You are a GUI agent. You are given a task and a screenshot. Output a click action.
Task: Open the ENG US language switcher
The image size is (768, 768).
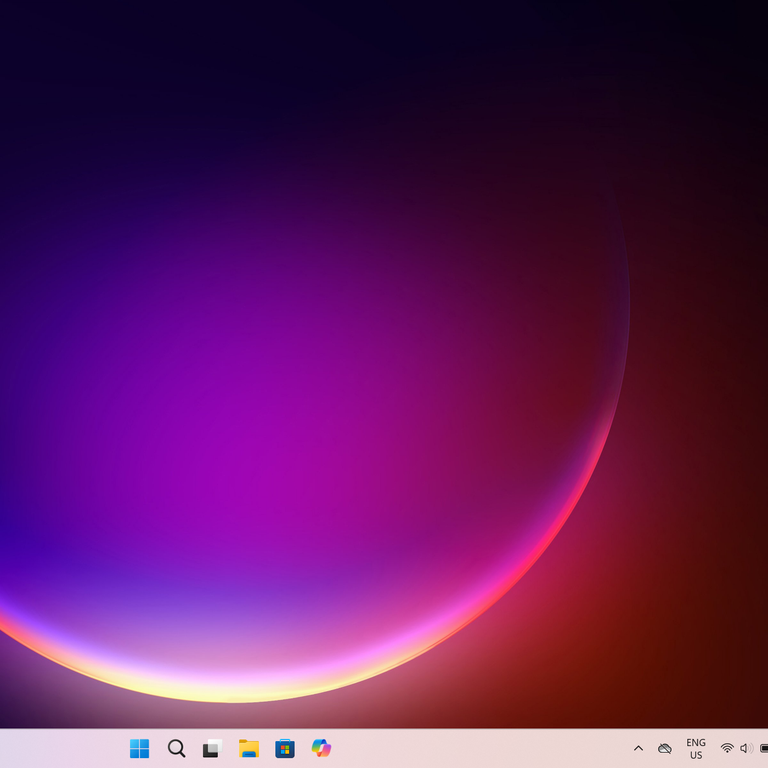tap(696, 748)
